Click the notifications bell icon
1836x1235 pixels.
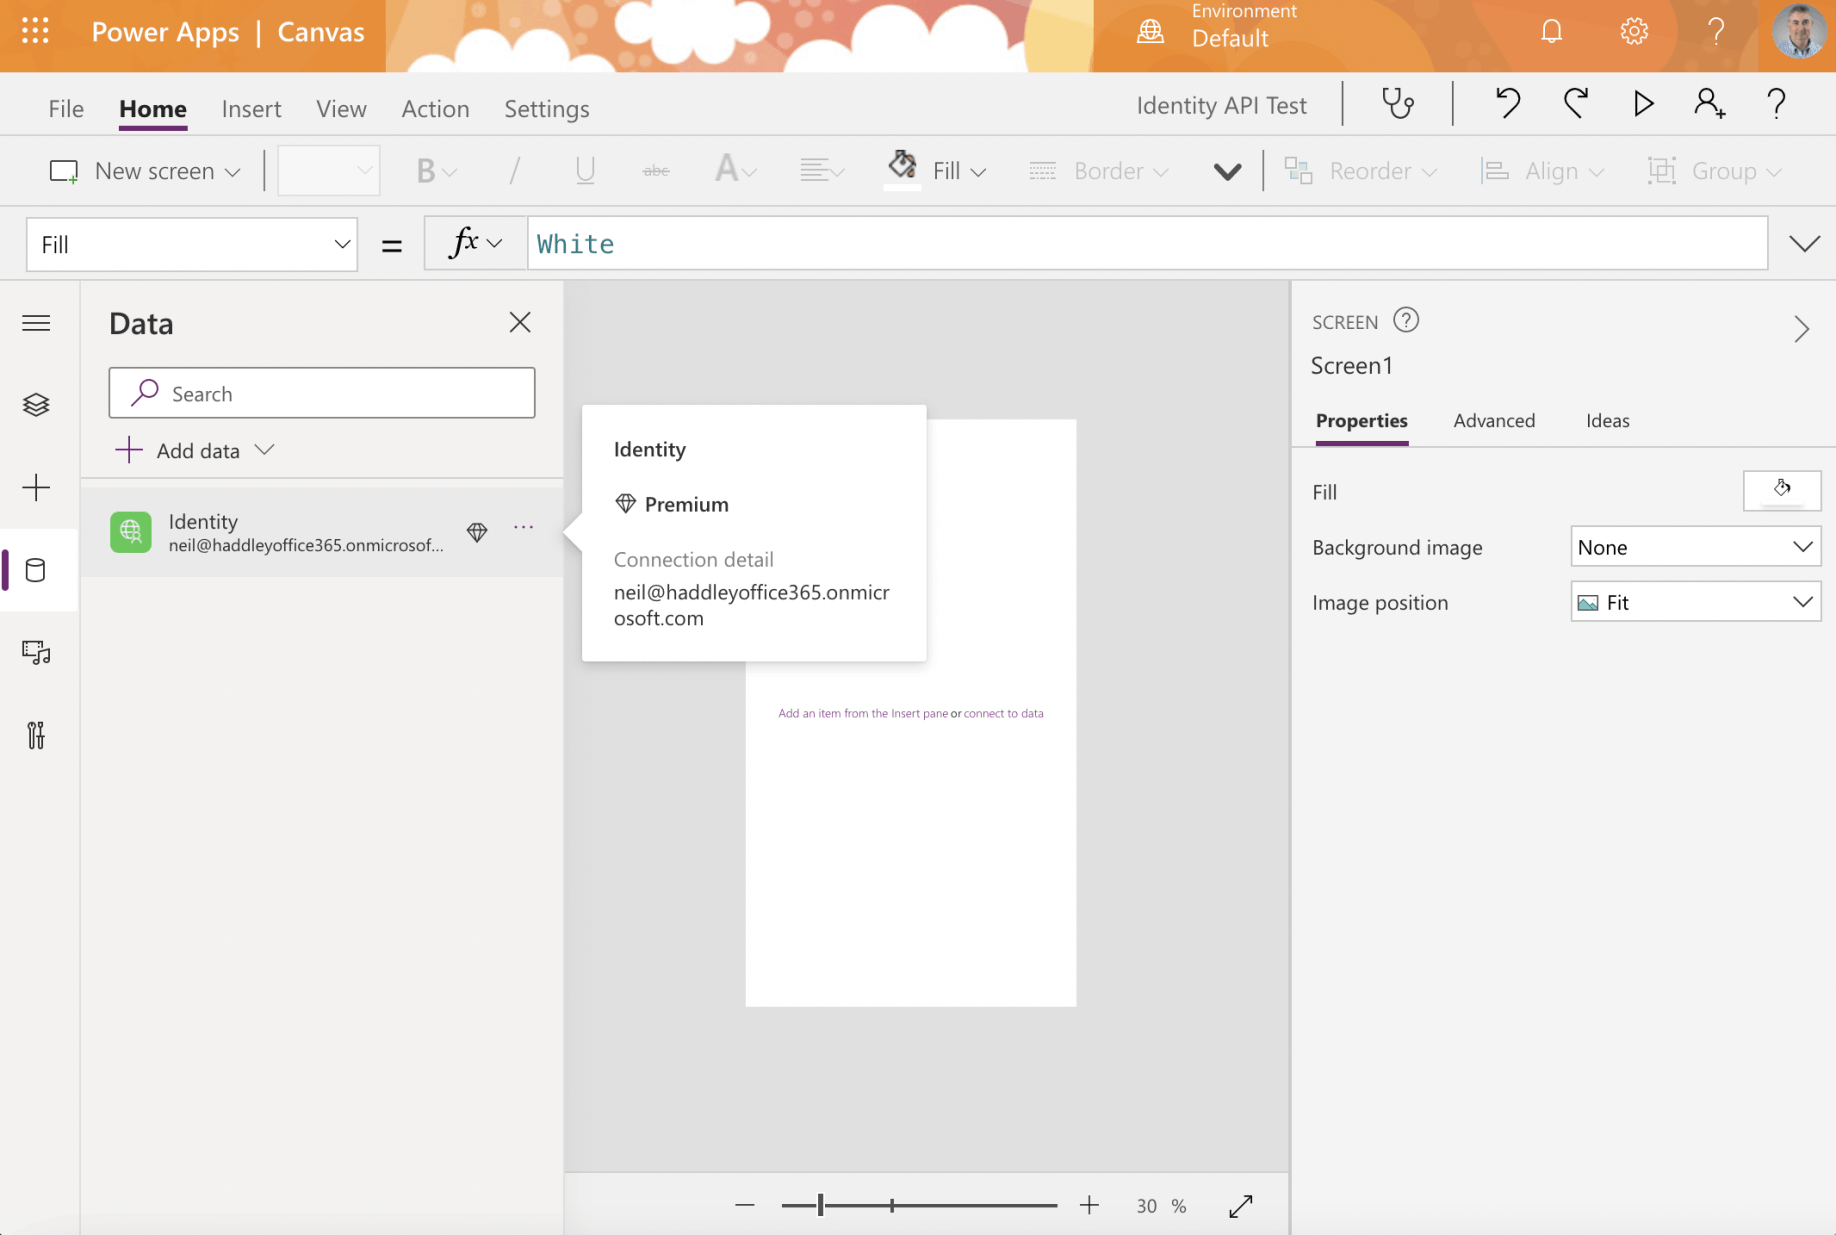(1551, 32)
